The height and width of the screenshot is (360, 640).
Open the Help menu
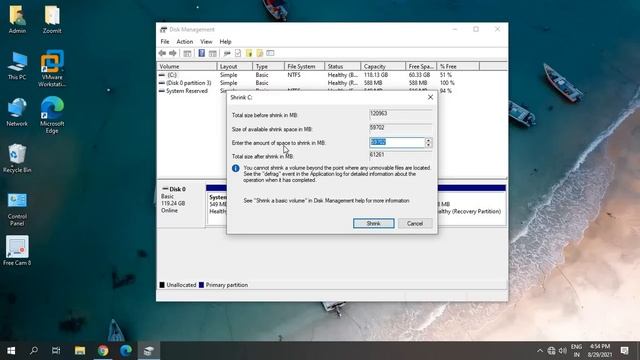coord(225,42)
